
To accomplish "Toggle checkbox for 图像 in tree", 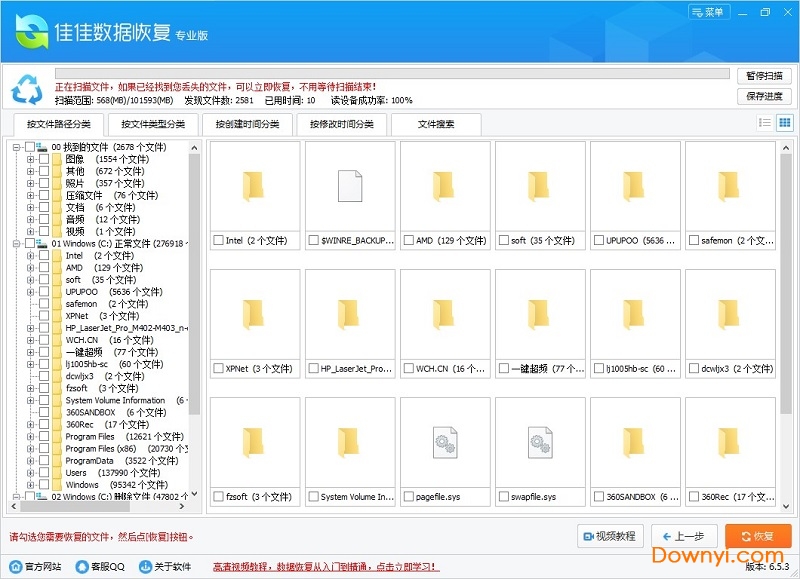I will click(x=44, y=159).
